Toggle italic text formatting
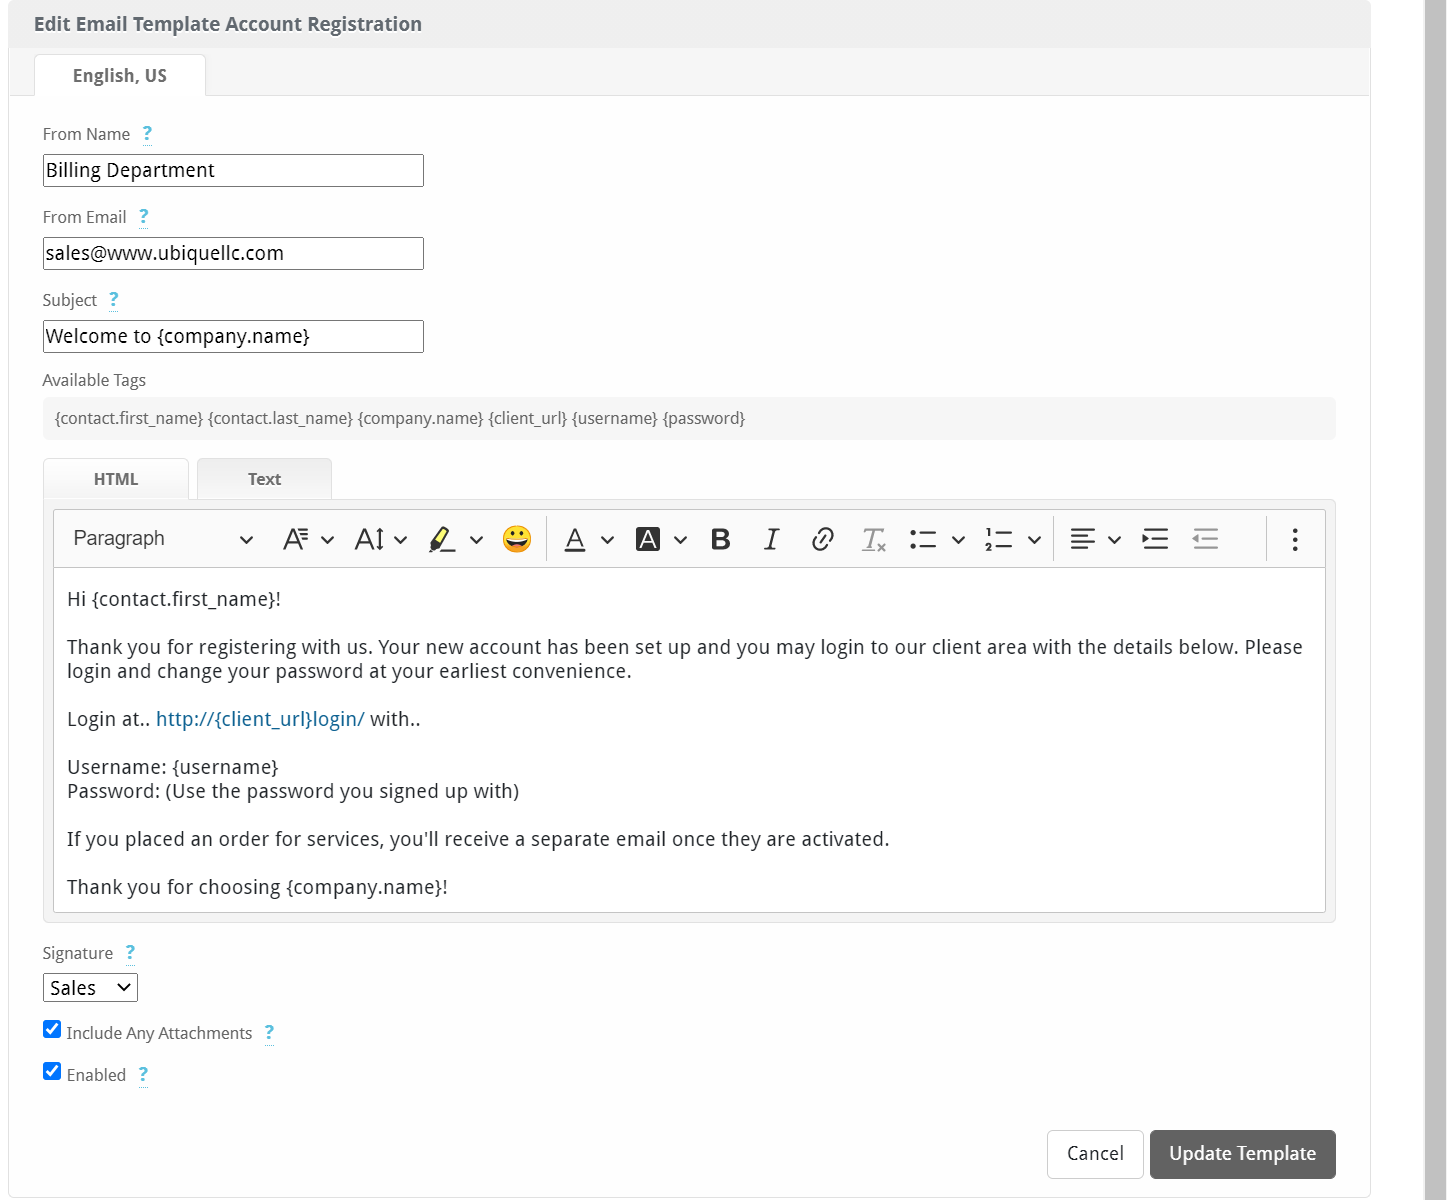This screenshot has height=1200, width=1447. click(771, 540)
